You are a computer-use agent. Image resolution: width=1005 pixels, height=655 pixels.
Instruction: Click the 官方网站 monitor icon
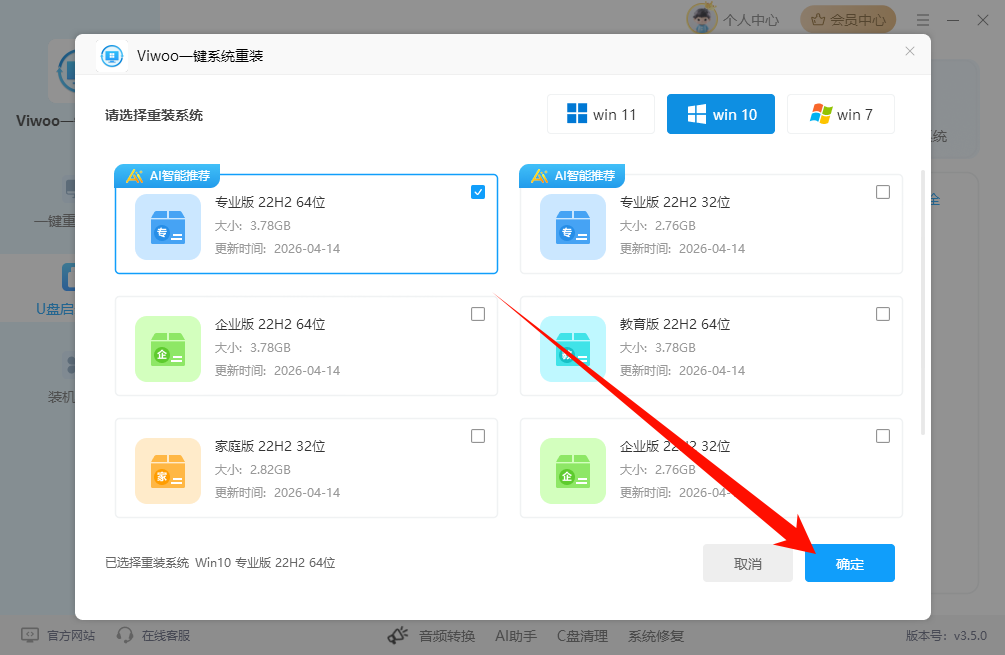click(x=30, y=635)
